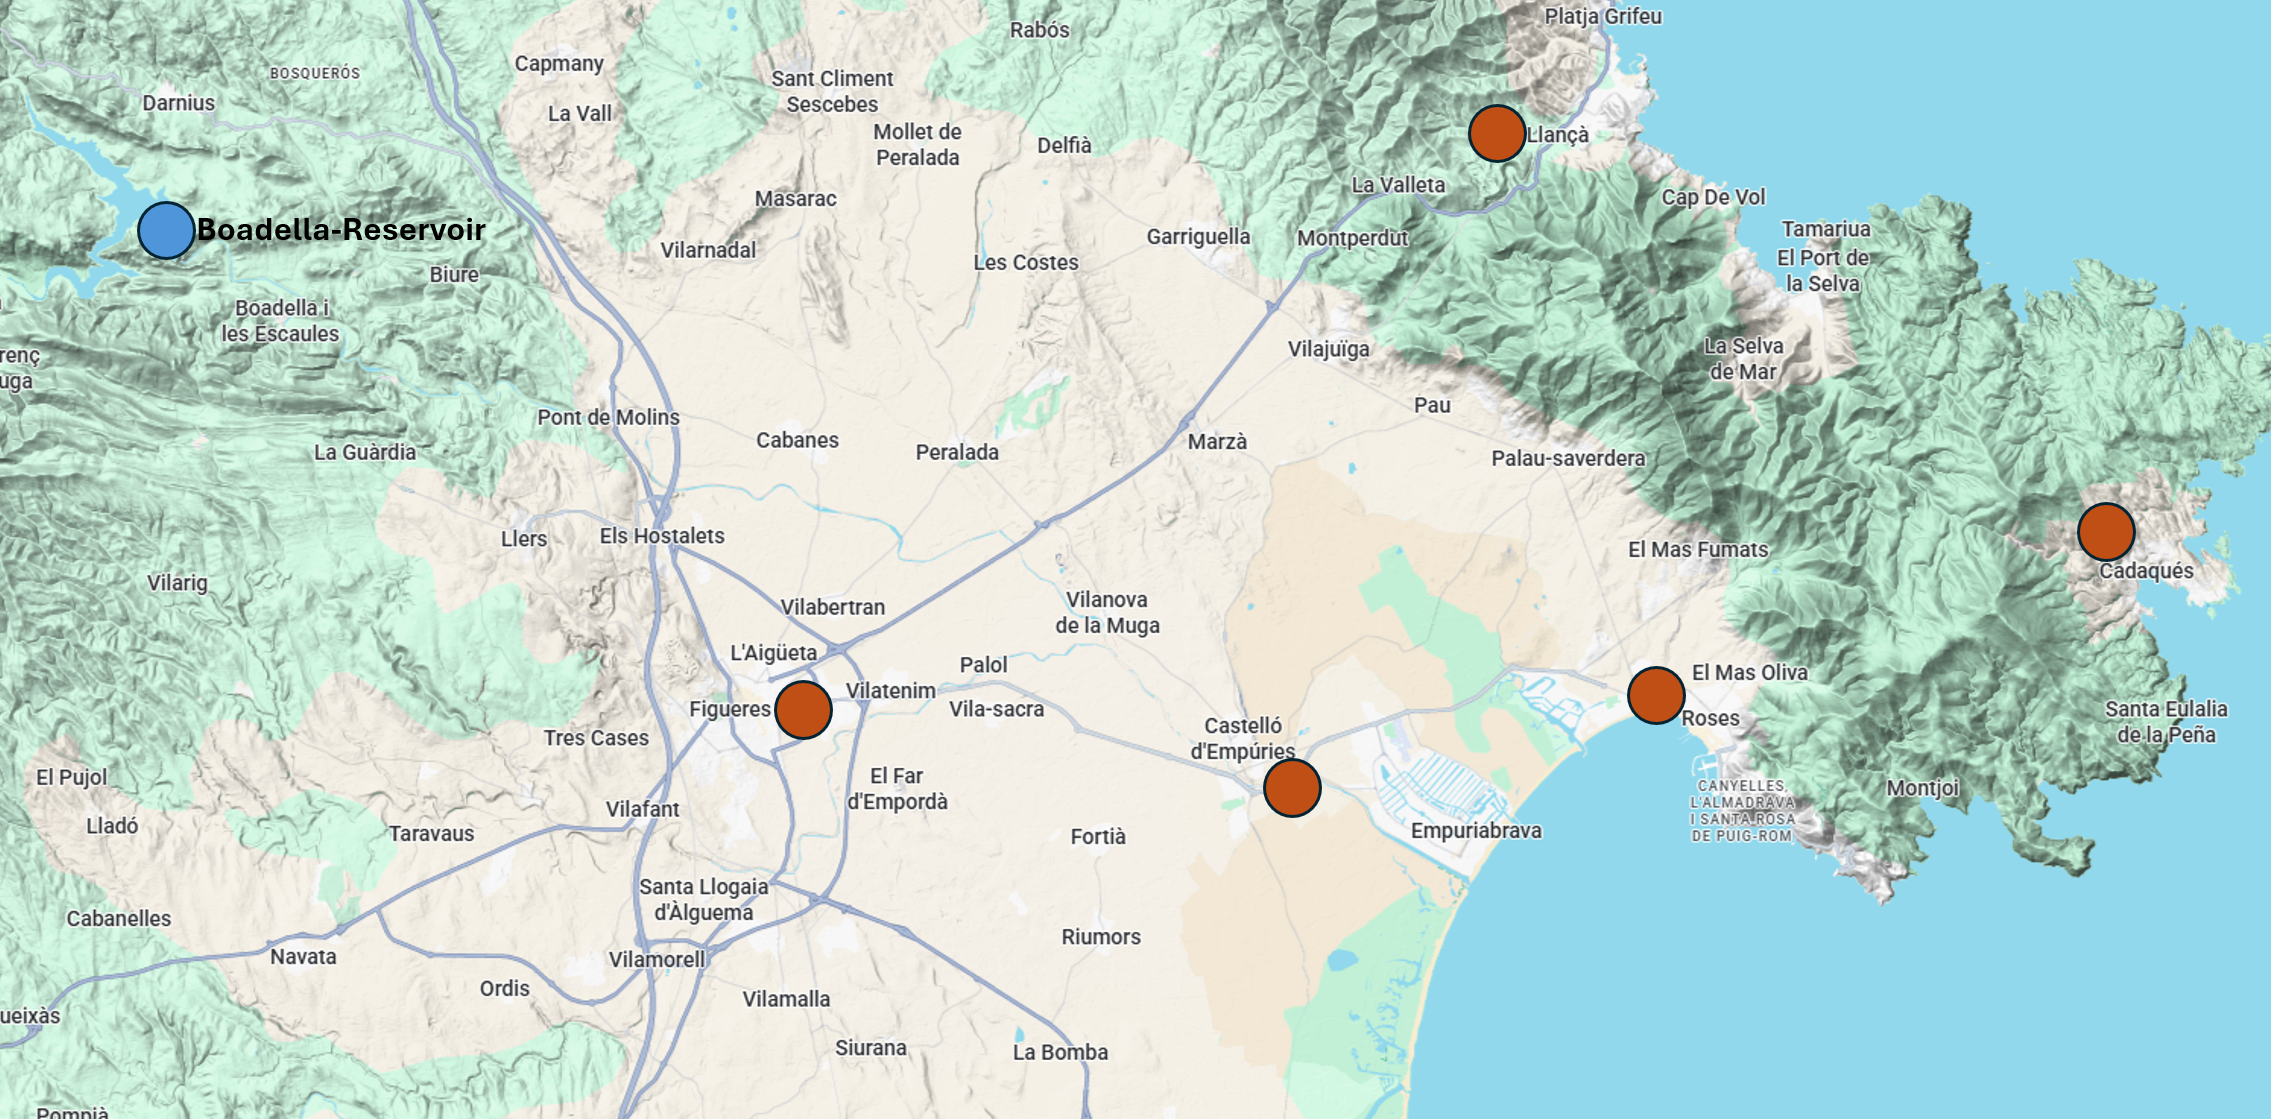Click the Lladó label
The image size is (2271, 1119).
coord(112,826)
